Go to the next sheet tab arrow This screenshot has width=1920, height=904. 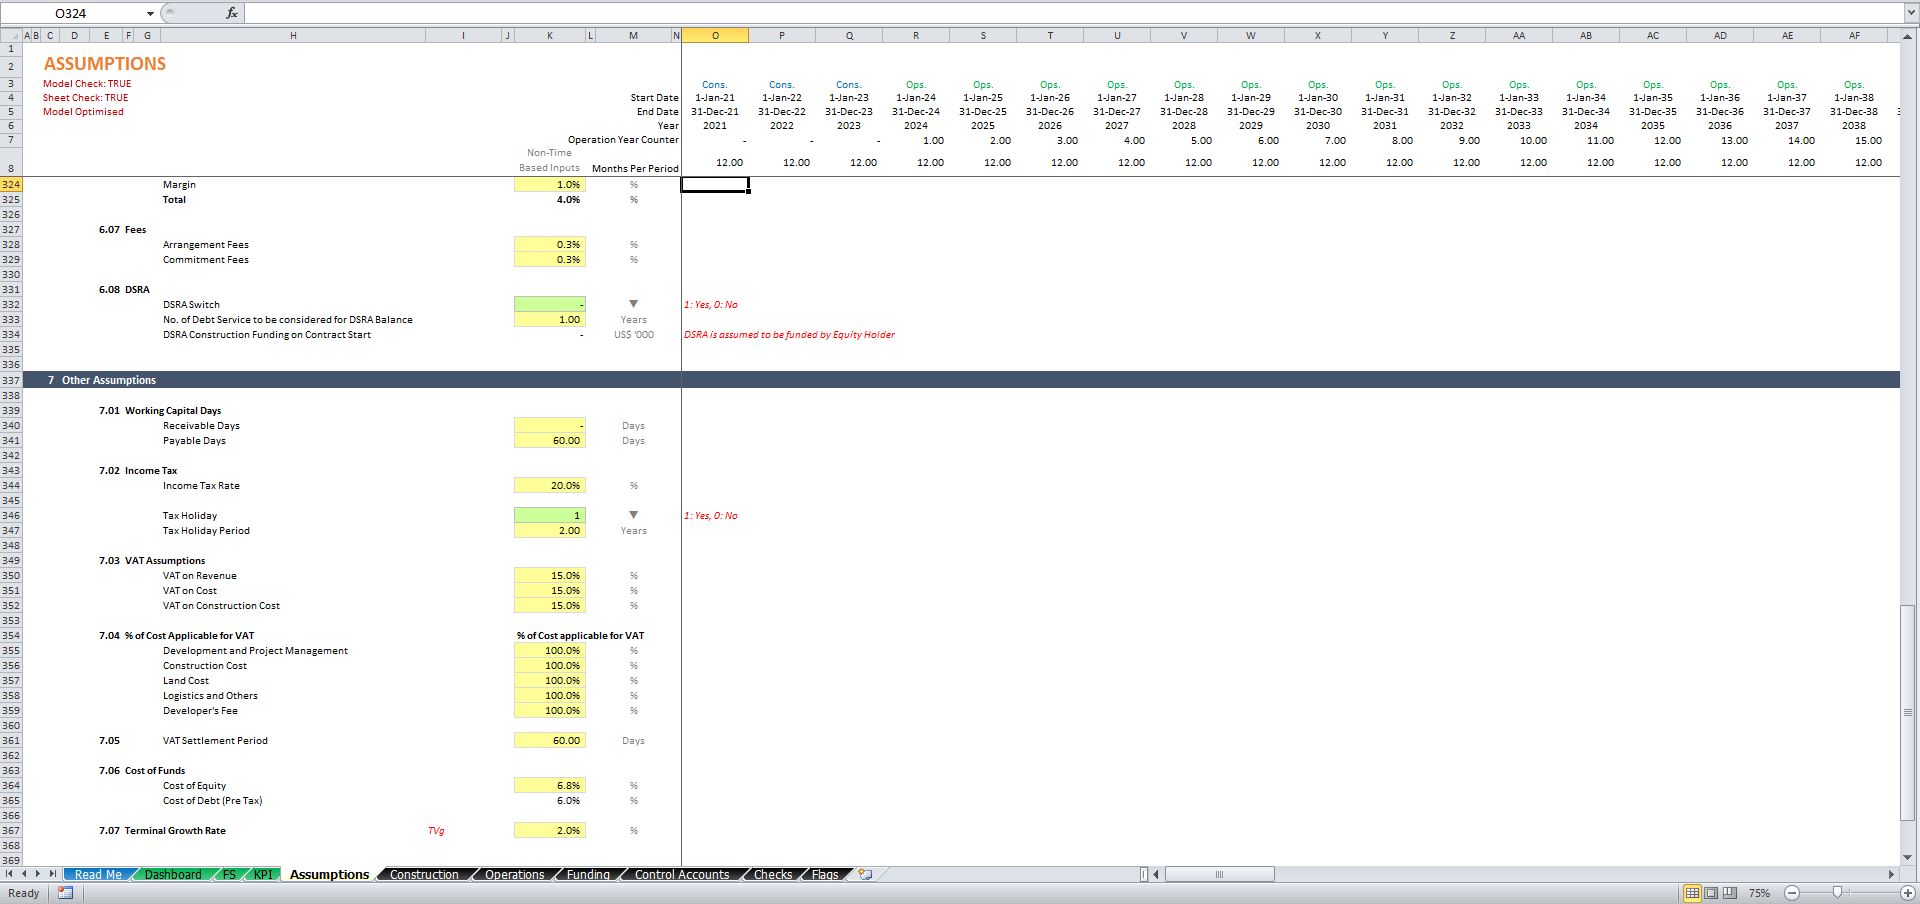click(39, 874)
